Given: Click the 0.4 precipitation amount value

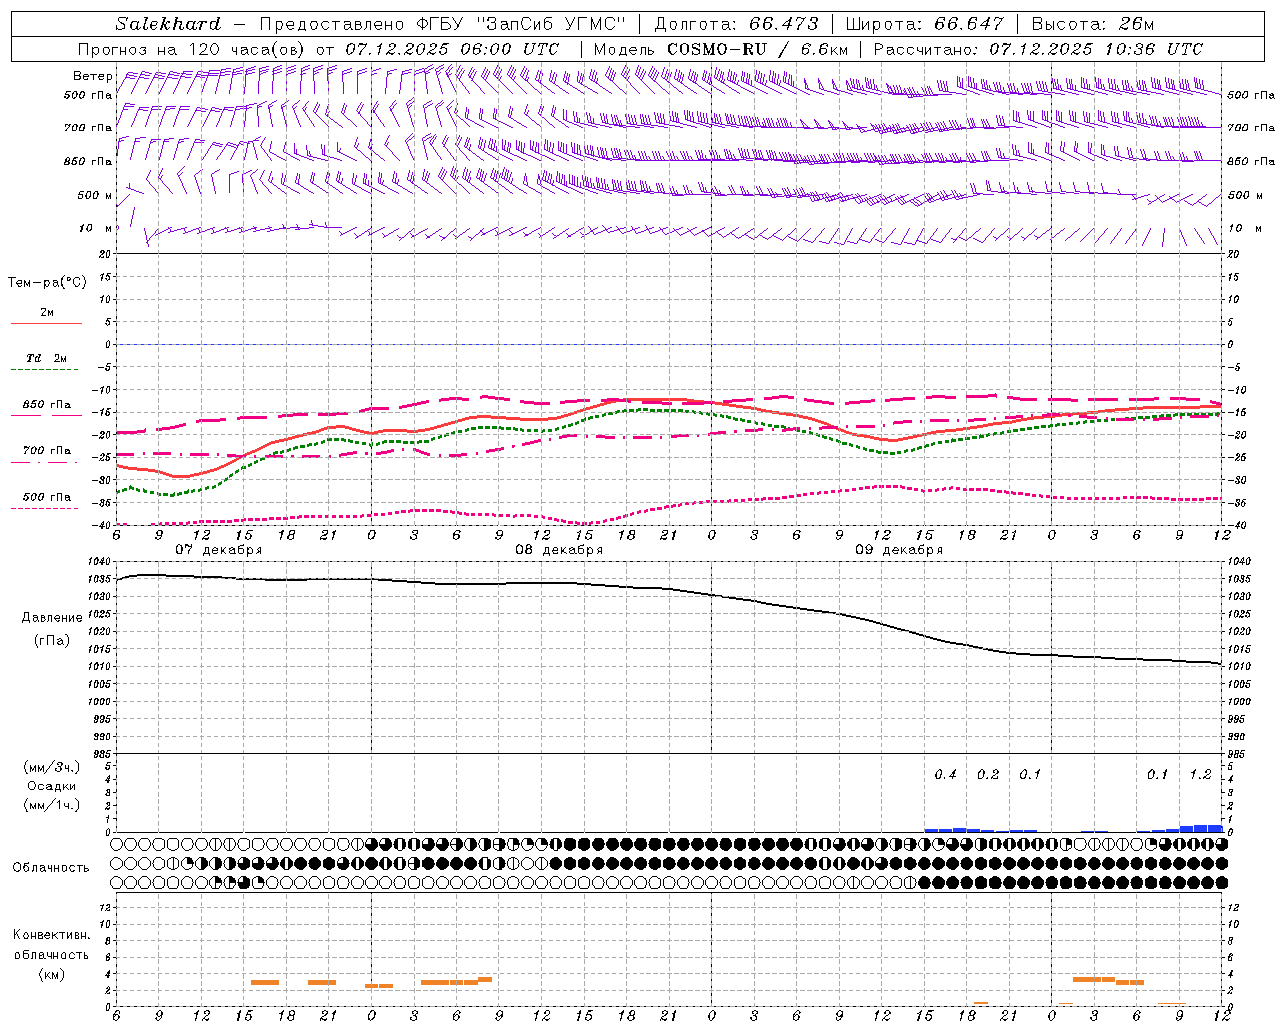Looking at the screenshot, I should point(945,775).
